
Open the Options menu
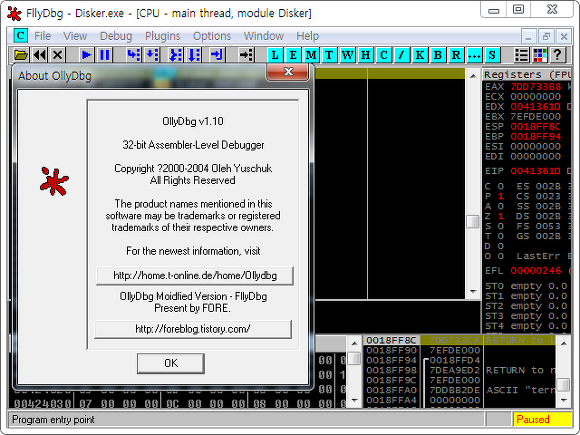[x=212, y=36]
